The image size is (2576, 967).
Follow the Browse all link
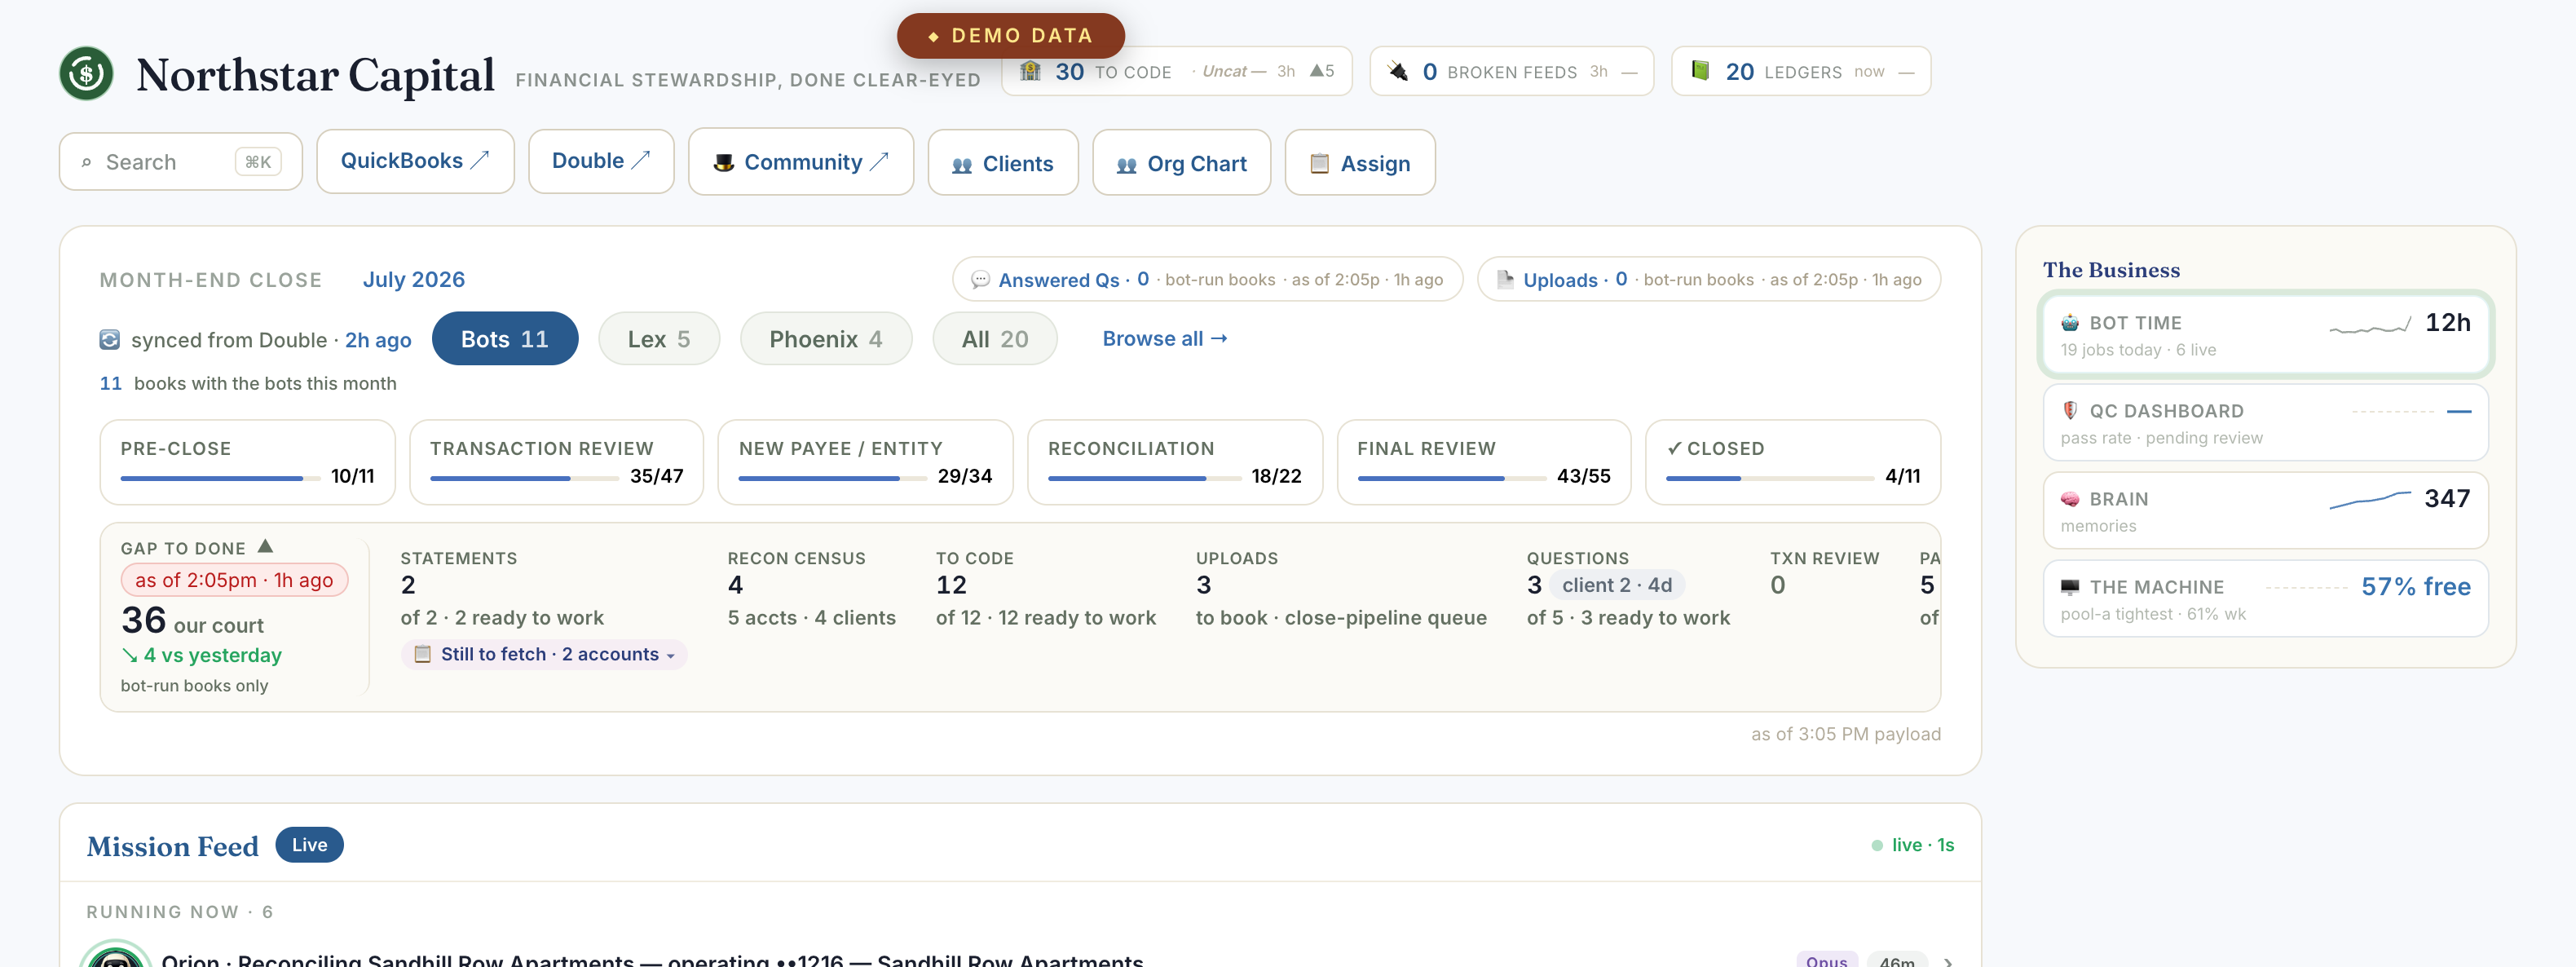click(x=1165, y=338)
